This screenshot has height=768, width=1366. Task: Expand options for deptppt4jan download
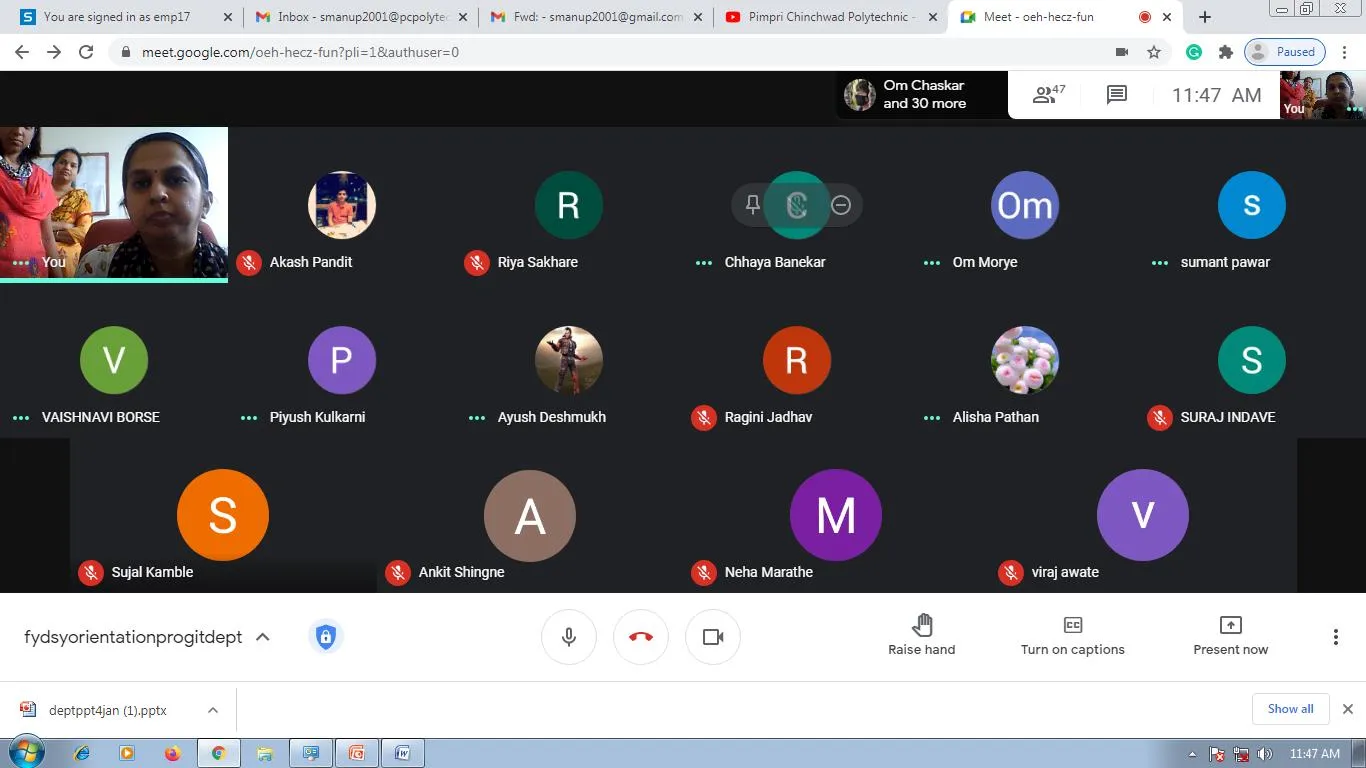[x=213, y=710]
